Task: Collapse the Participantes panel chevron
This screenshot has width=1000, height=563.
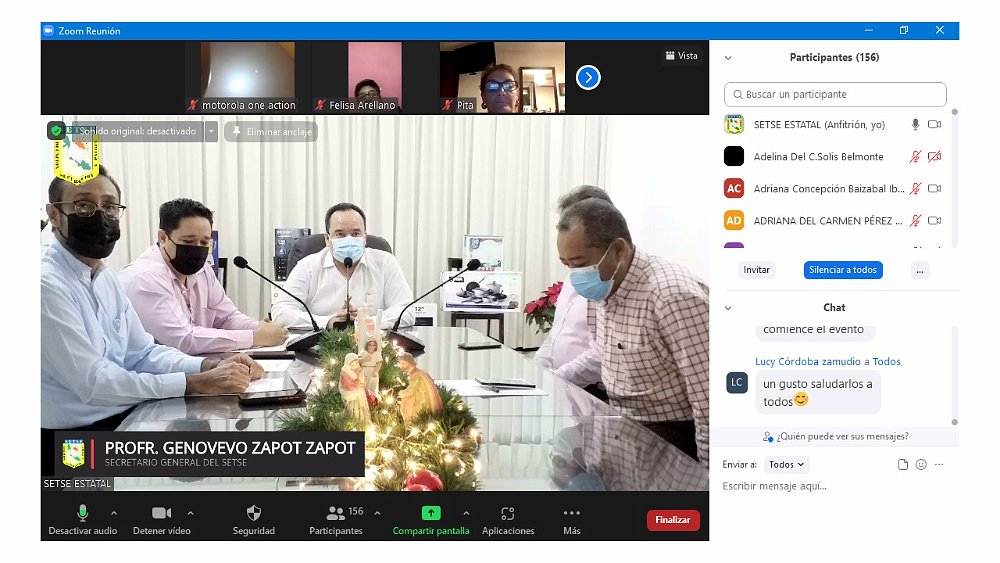Action: click(728, 58)
